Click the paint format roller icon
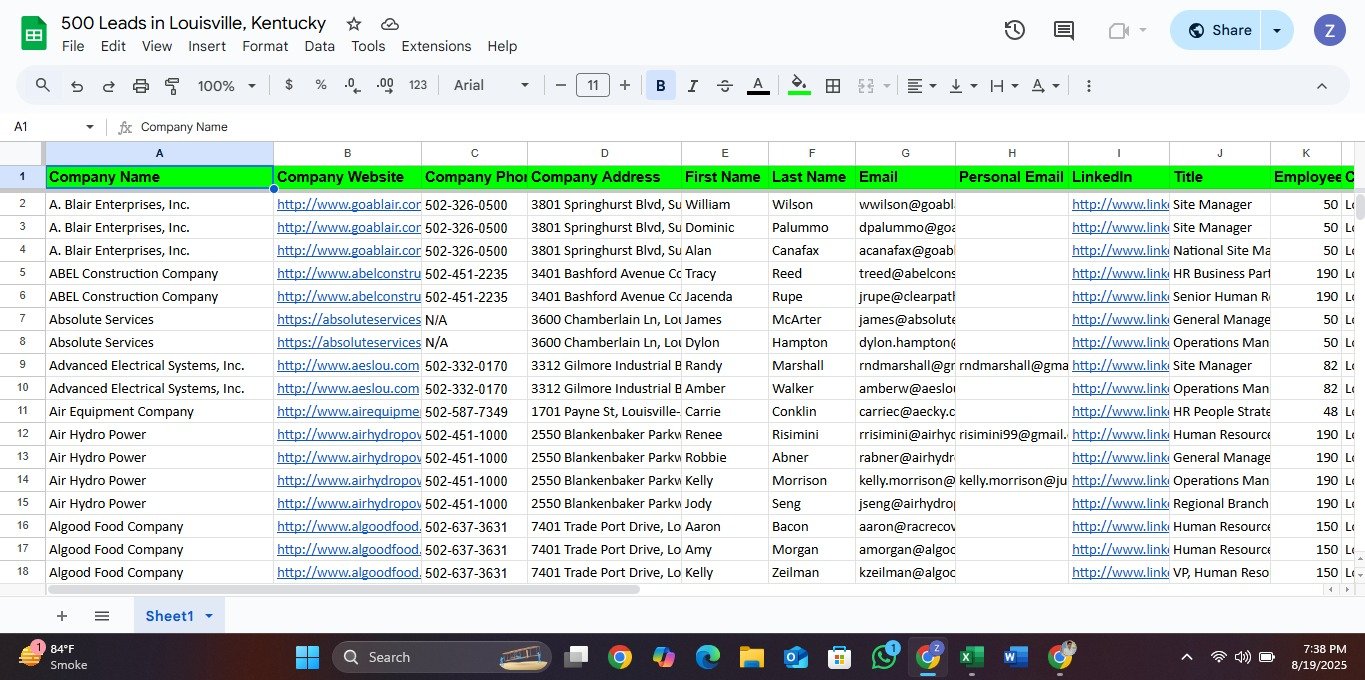 172,86
